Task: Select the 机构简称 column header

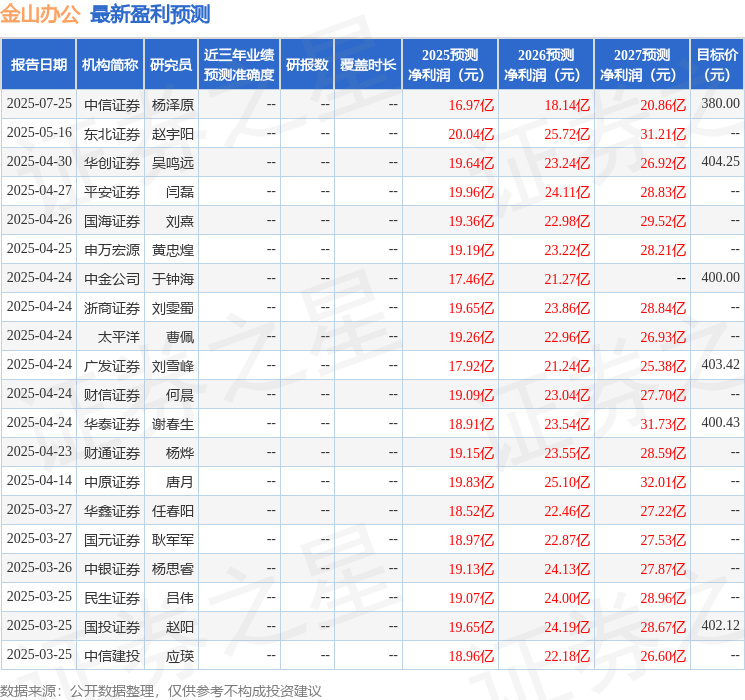Action: pyautogui.click(x=110, y=64)
